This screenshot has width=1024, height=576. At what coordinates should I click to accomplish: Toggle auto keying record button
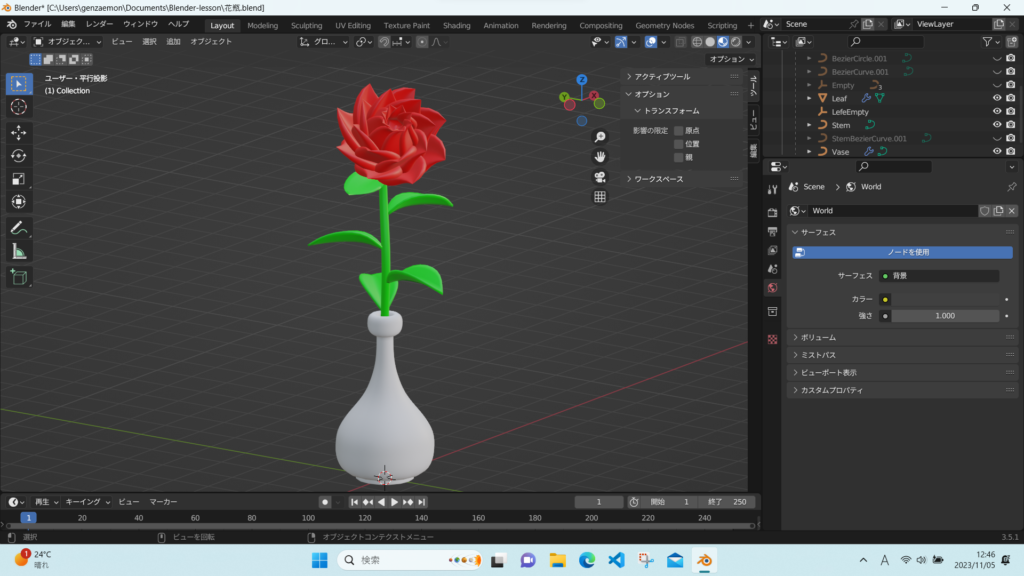[x=325, y=502]
